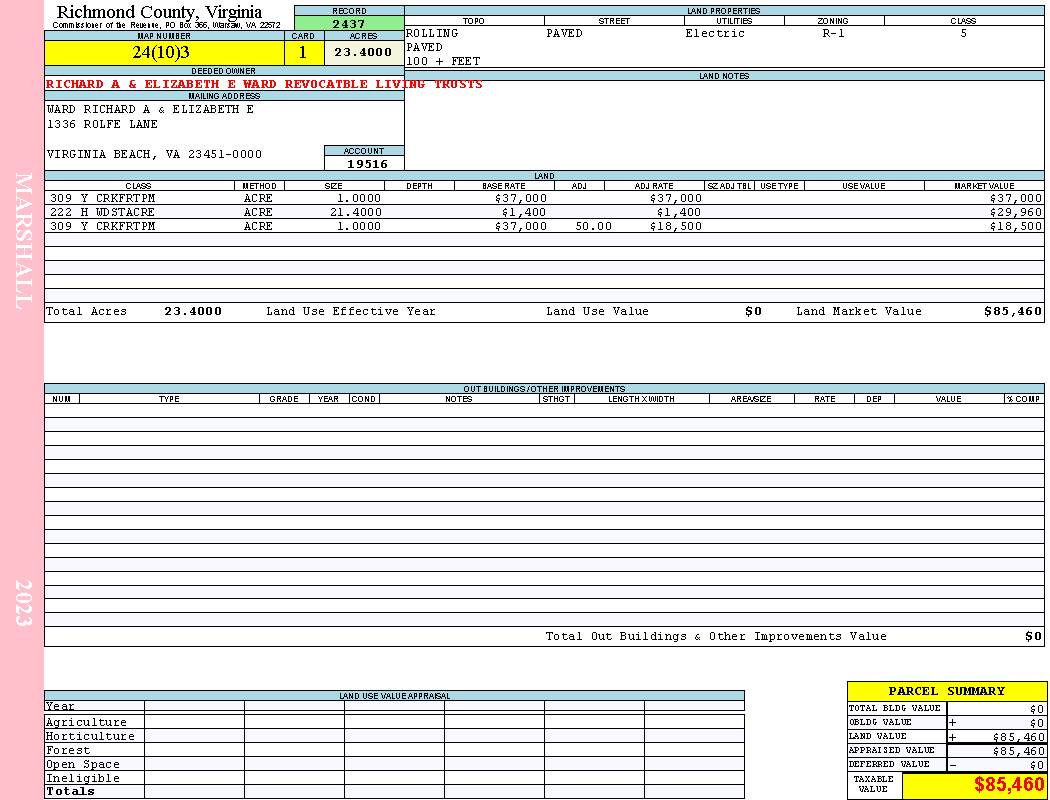This screenshot has width=1050, height=800.
Task: Click the land size 21.4000
Action: click(x=356, y=212)
